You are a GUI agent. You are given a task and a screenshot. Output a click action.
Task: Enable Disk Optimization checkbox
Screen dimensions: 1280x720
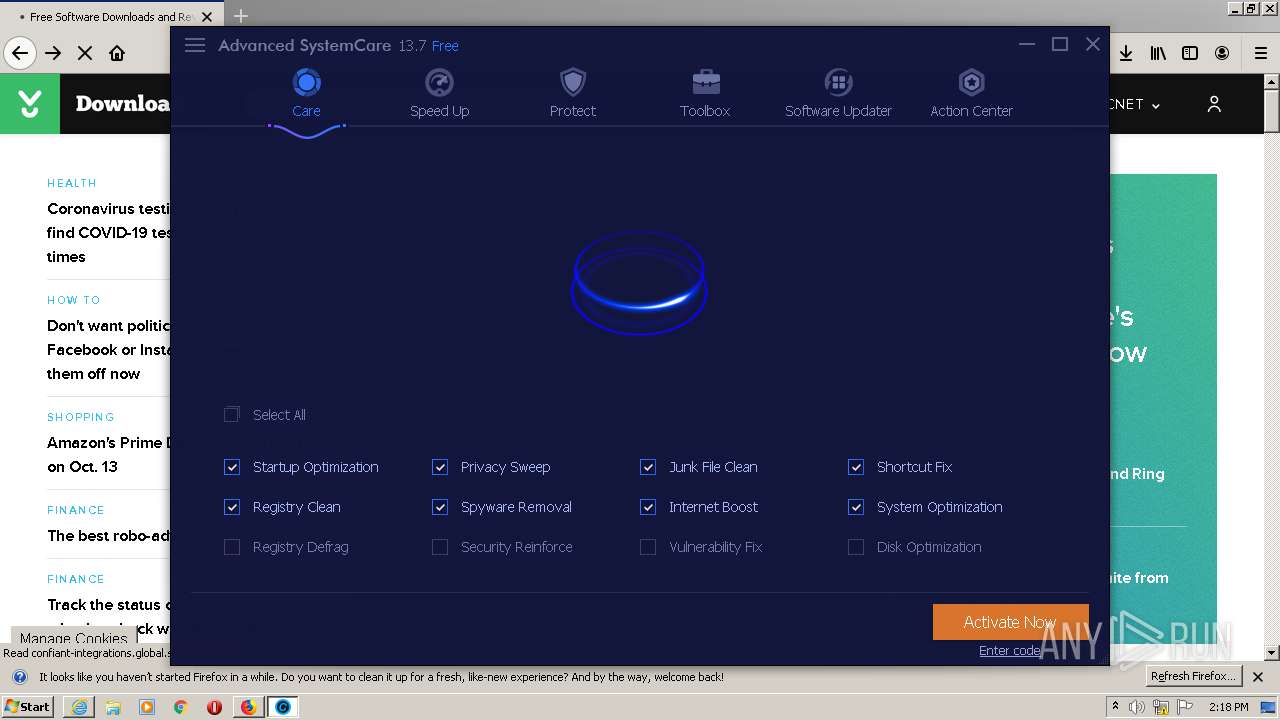[x=856, y=547]
